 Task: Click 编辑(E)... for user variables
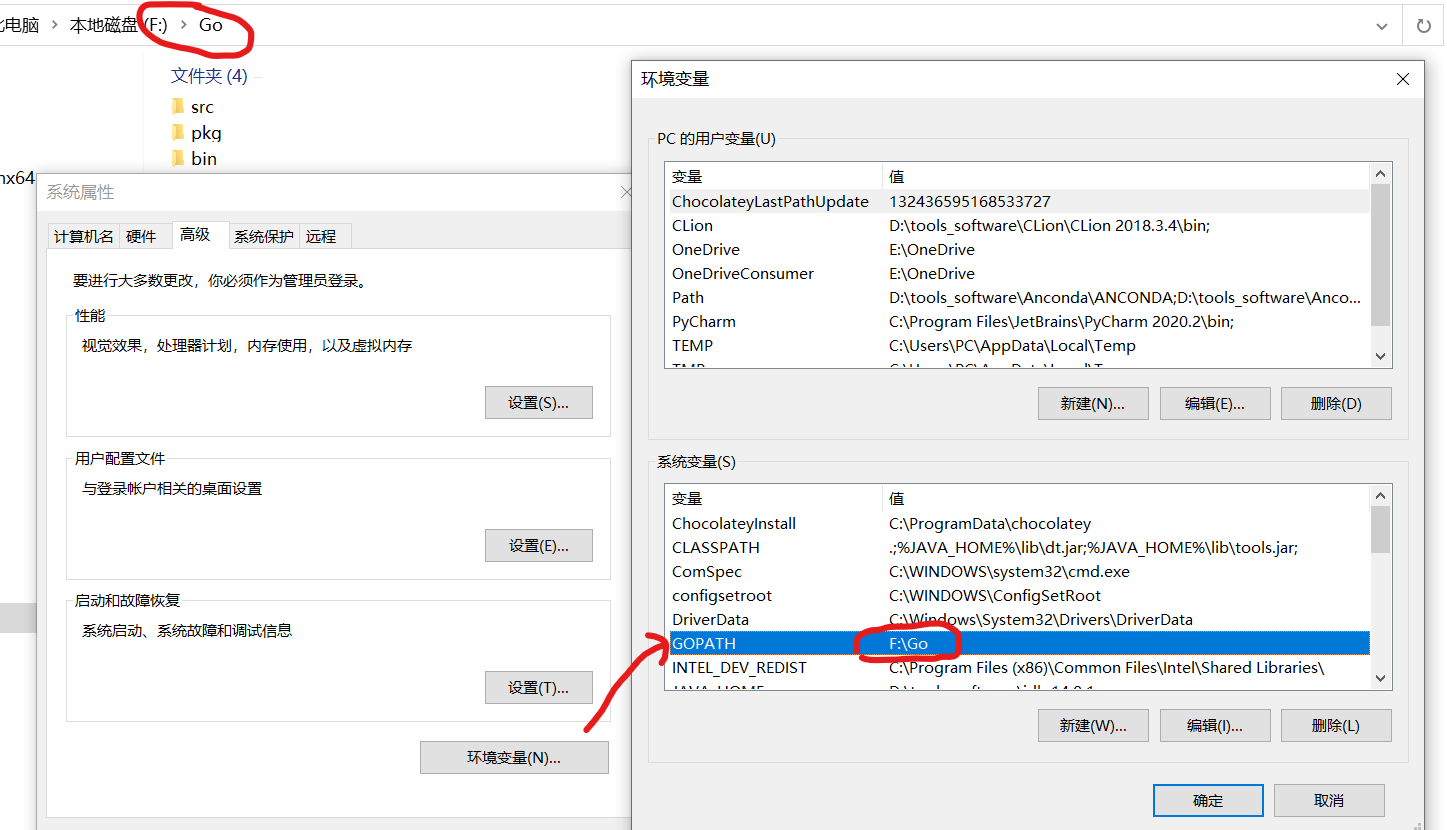pos(1215,404)
